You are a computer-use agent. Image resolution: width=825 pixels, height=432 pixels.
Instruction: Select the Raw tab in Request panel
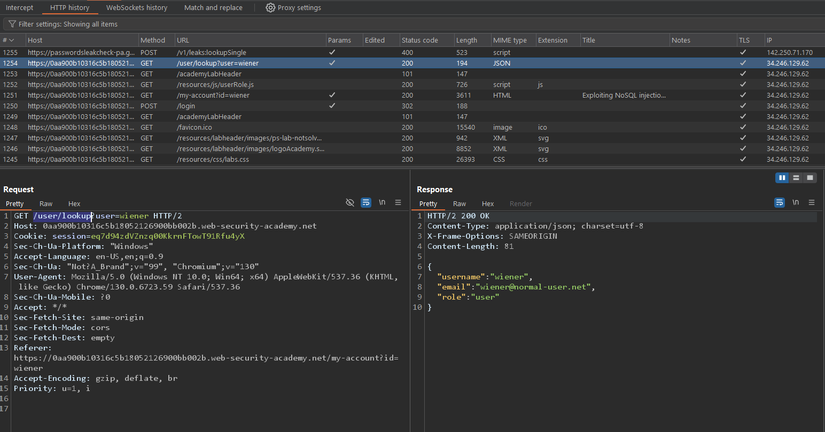pos(46,204)
